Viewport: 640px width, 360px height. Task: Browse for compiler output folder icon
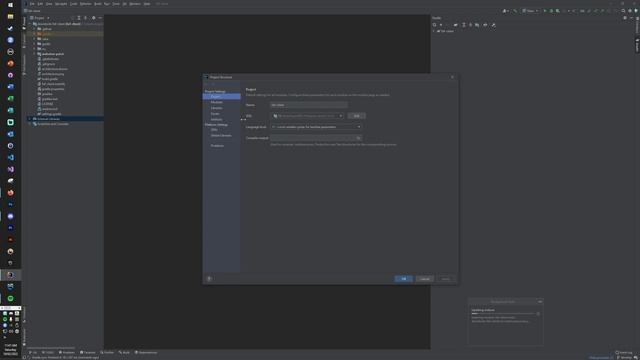tap(358, 138)
